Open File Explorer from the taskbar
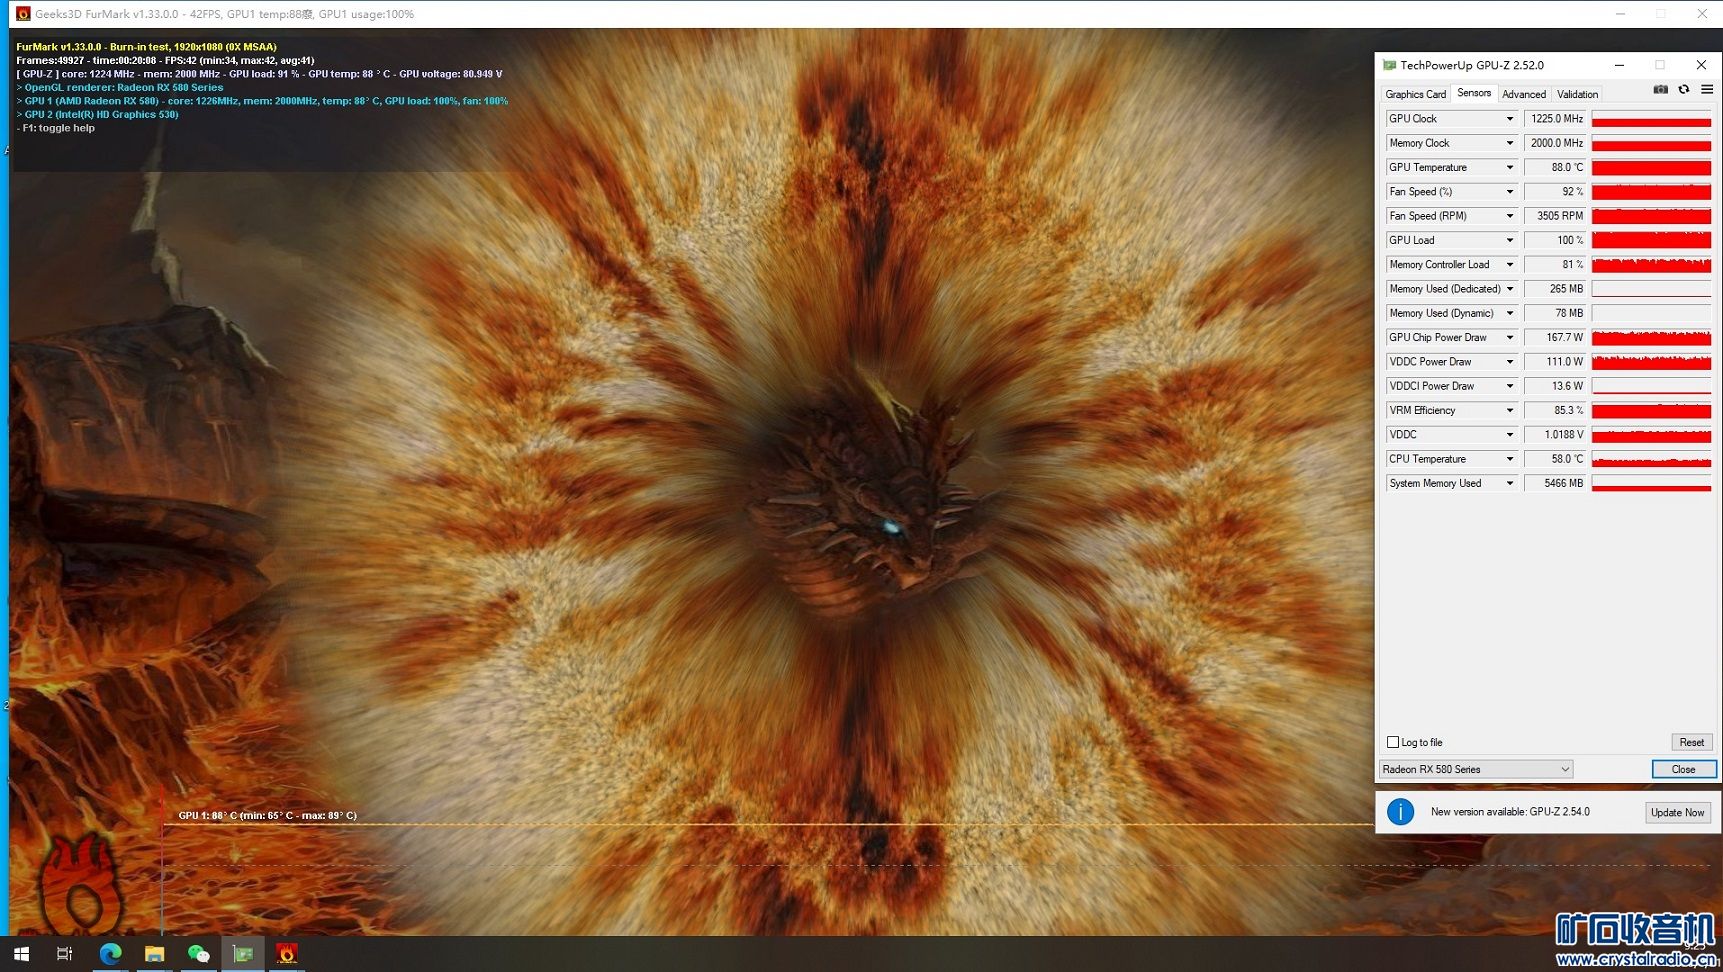1723x972 pixels. tap(154, 954)
